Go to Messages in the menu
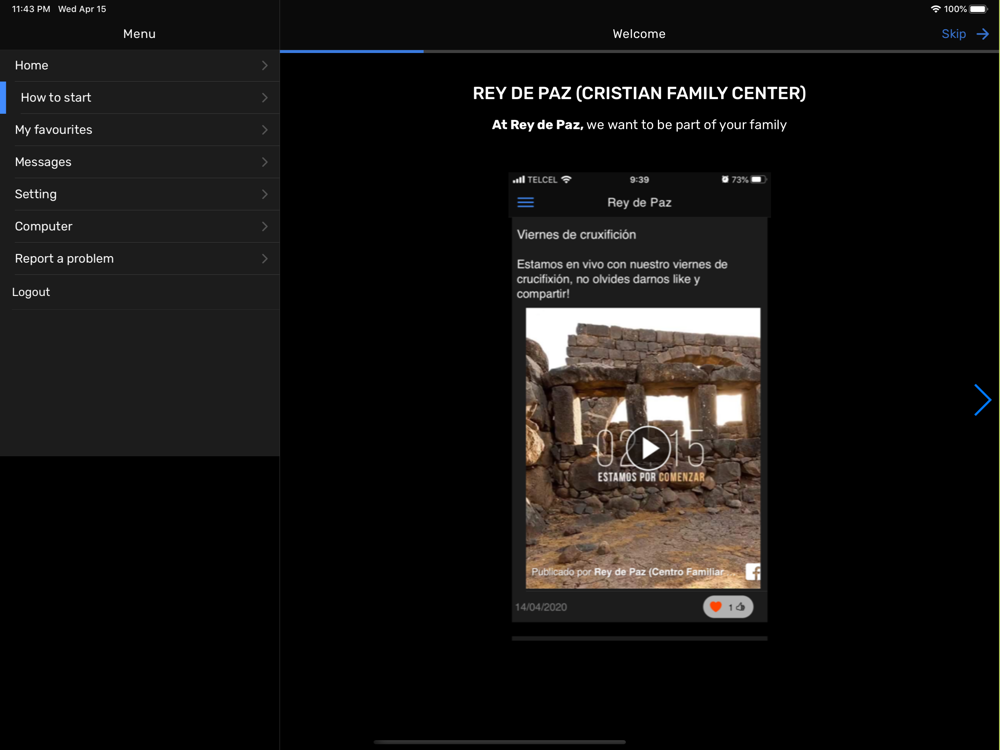The width and height of the screenshot is (1000, 750). pos(140,162)
